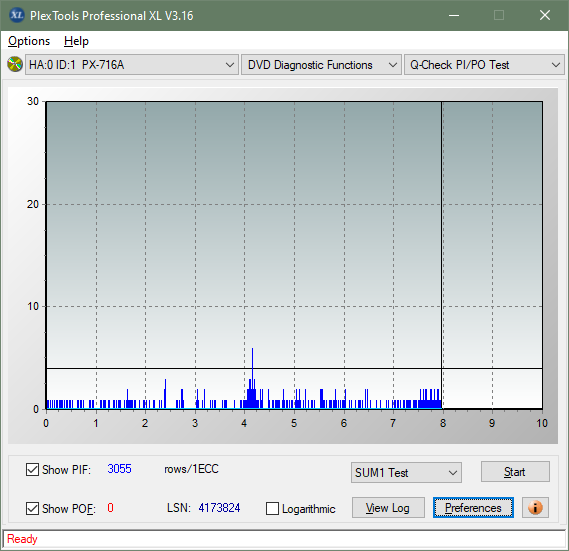This screenshot has height=551, width=569.
Task: Open the Preferences button
Action: coord(473,507)
